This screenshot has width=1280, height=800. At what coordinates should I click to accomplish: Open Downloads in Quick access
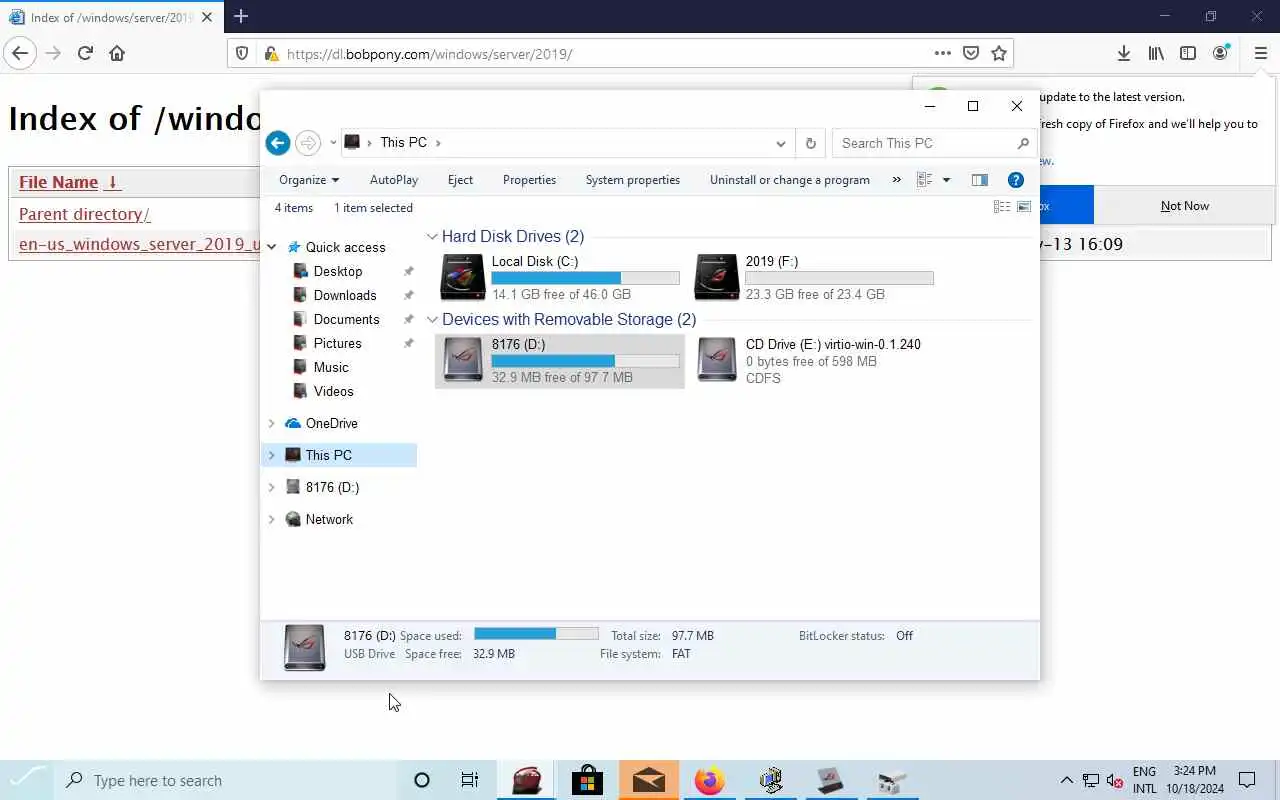(x=345, y=295)
